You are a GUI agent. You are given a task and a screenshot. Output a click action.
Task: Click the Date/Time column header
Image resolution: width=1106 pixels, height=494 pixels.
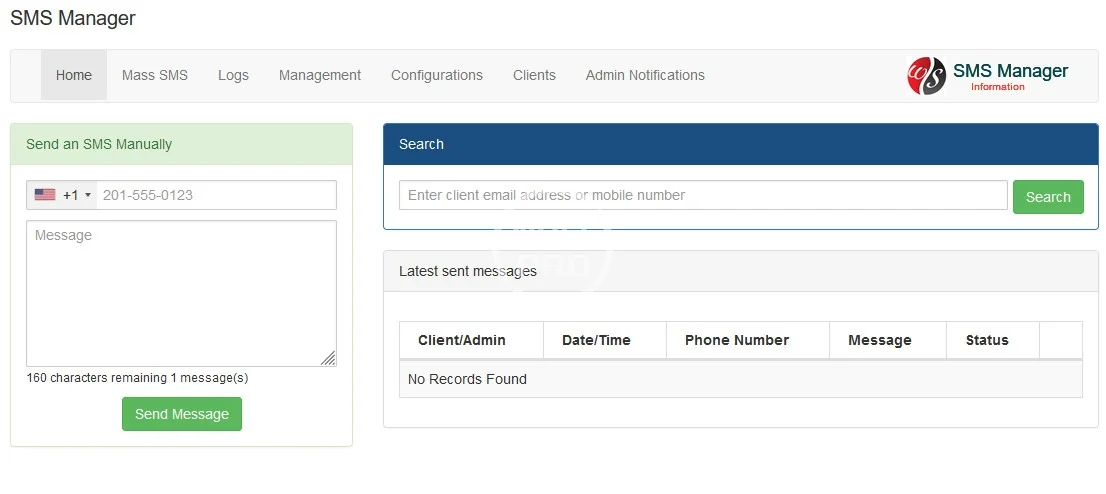(596, 340)
